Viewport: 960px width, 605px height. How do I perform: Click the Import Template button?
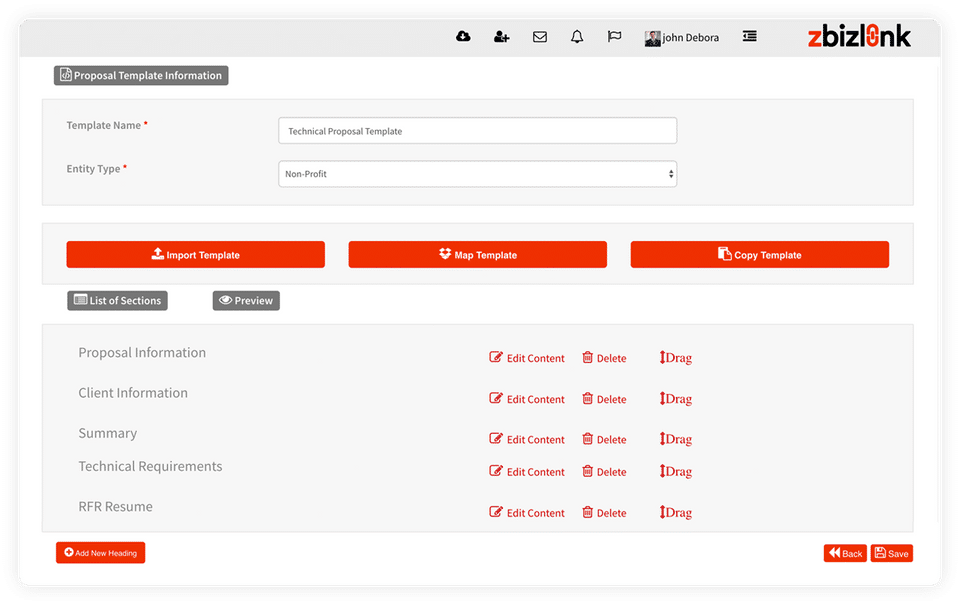195,255
